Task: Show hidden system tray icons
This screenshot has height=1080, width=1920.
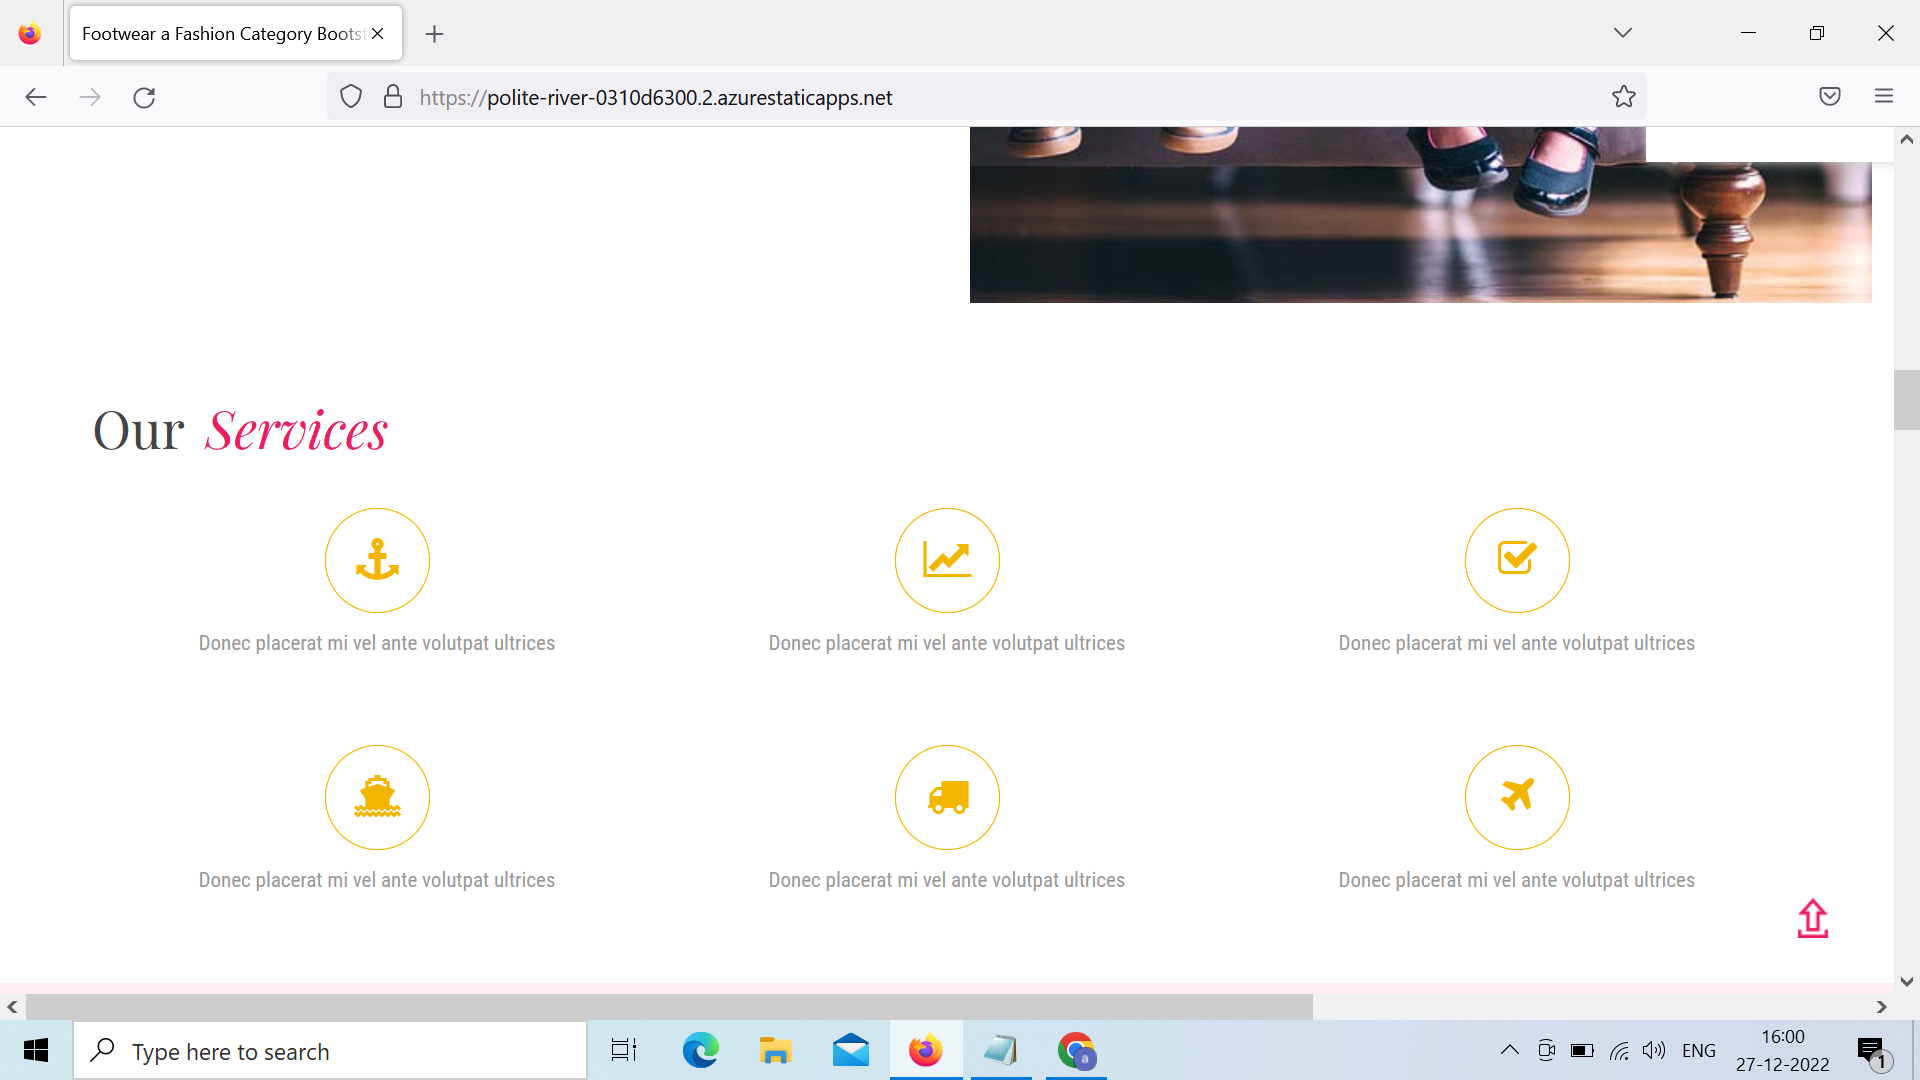Action: tap(1510, 1050)
